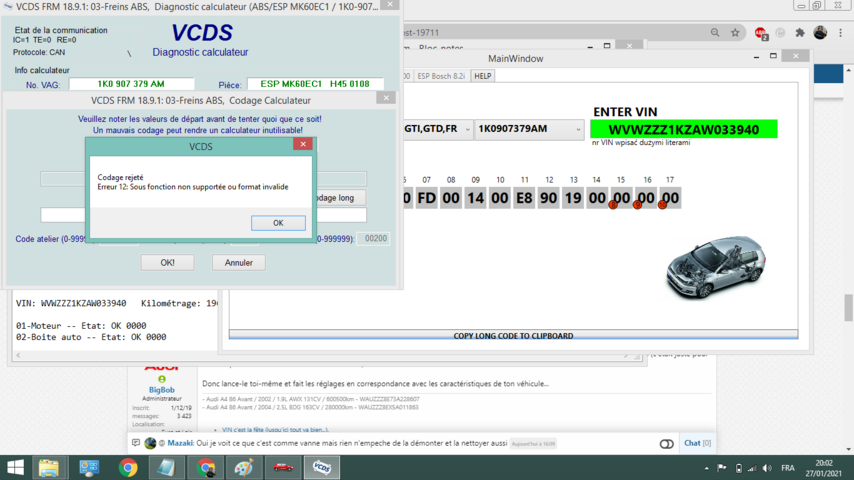Click the Mazaki username in the chat bar

(x=180, y=443)
